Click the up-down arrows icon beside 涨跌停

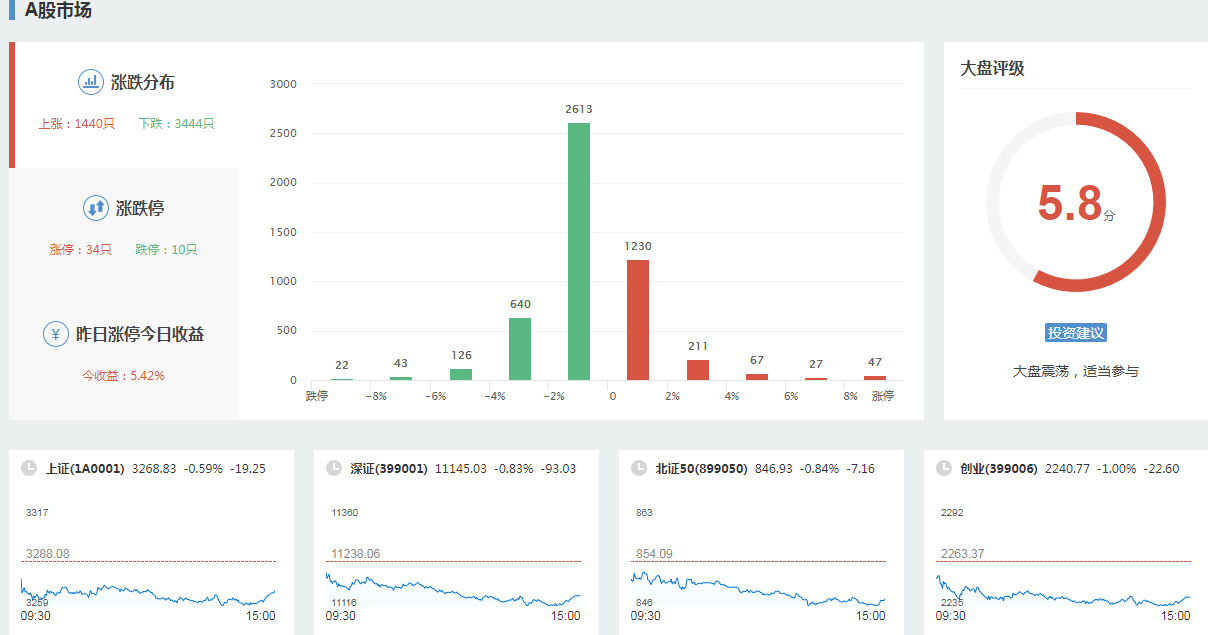click(x=96, y=208)
